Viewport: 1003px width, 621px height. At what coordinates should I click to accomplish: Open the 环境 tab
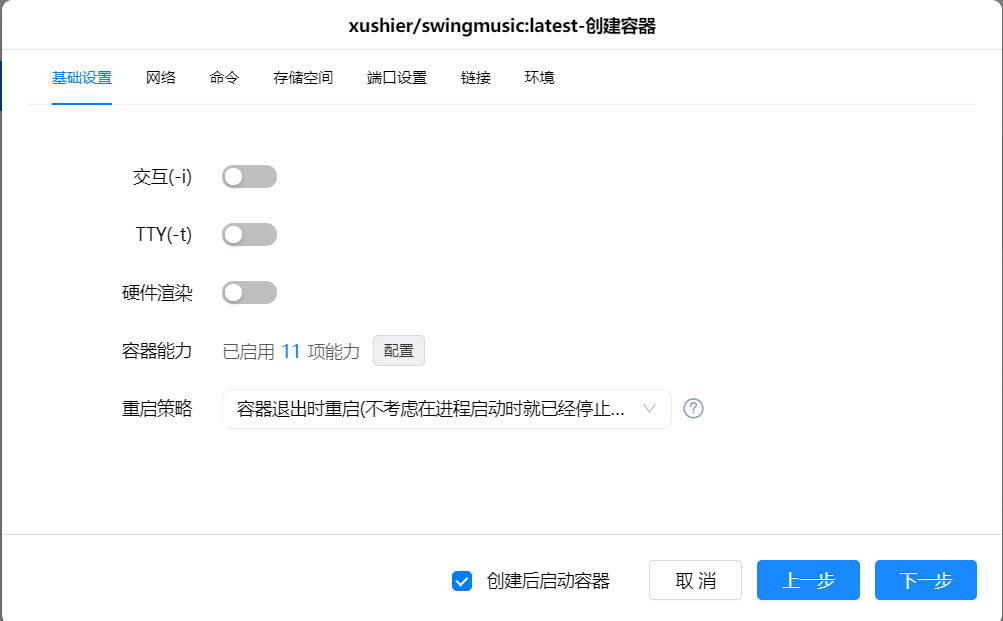(539, 78)
